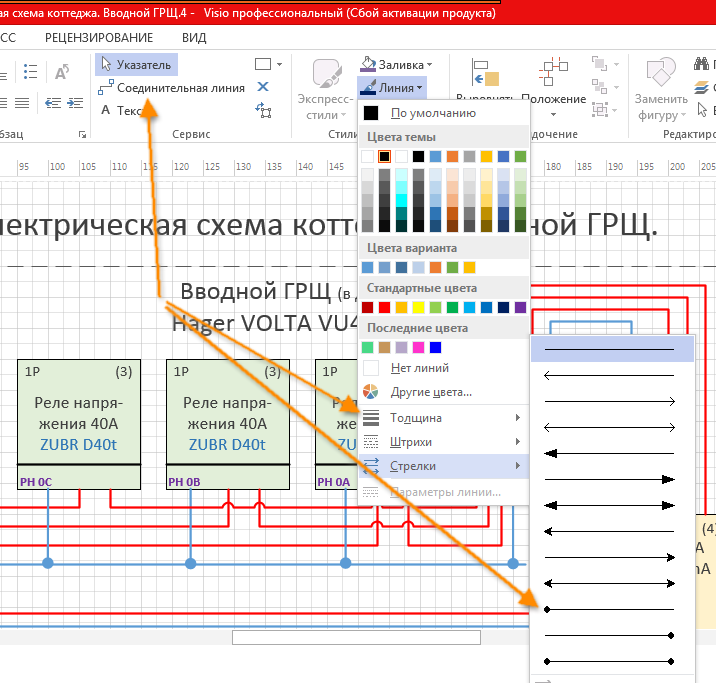Open the Стрелки arrows submenu

pos(440,466)
